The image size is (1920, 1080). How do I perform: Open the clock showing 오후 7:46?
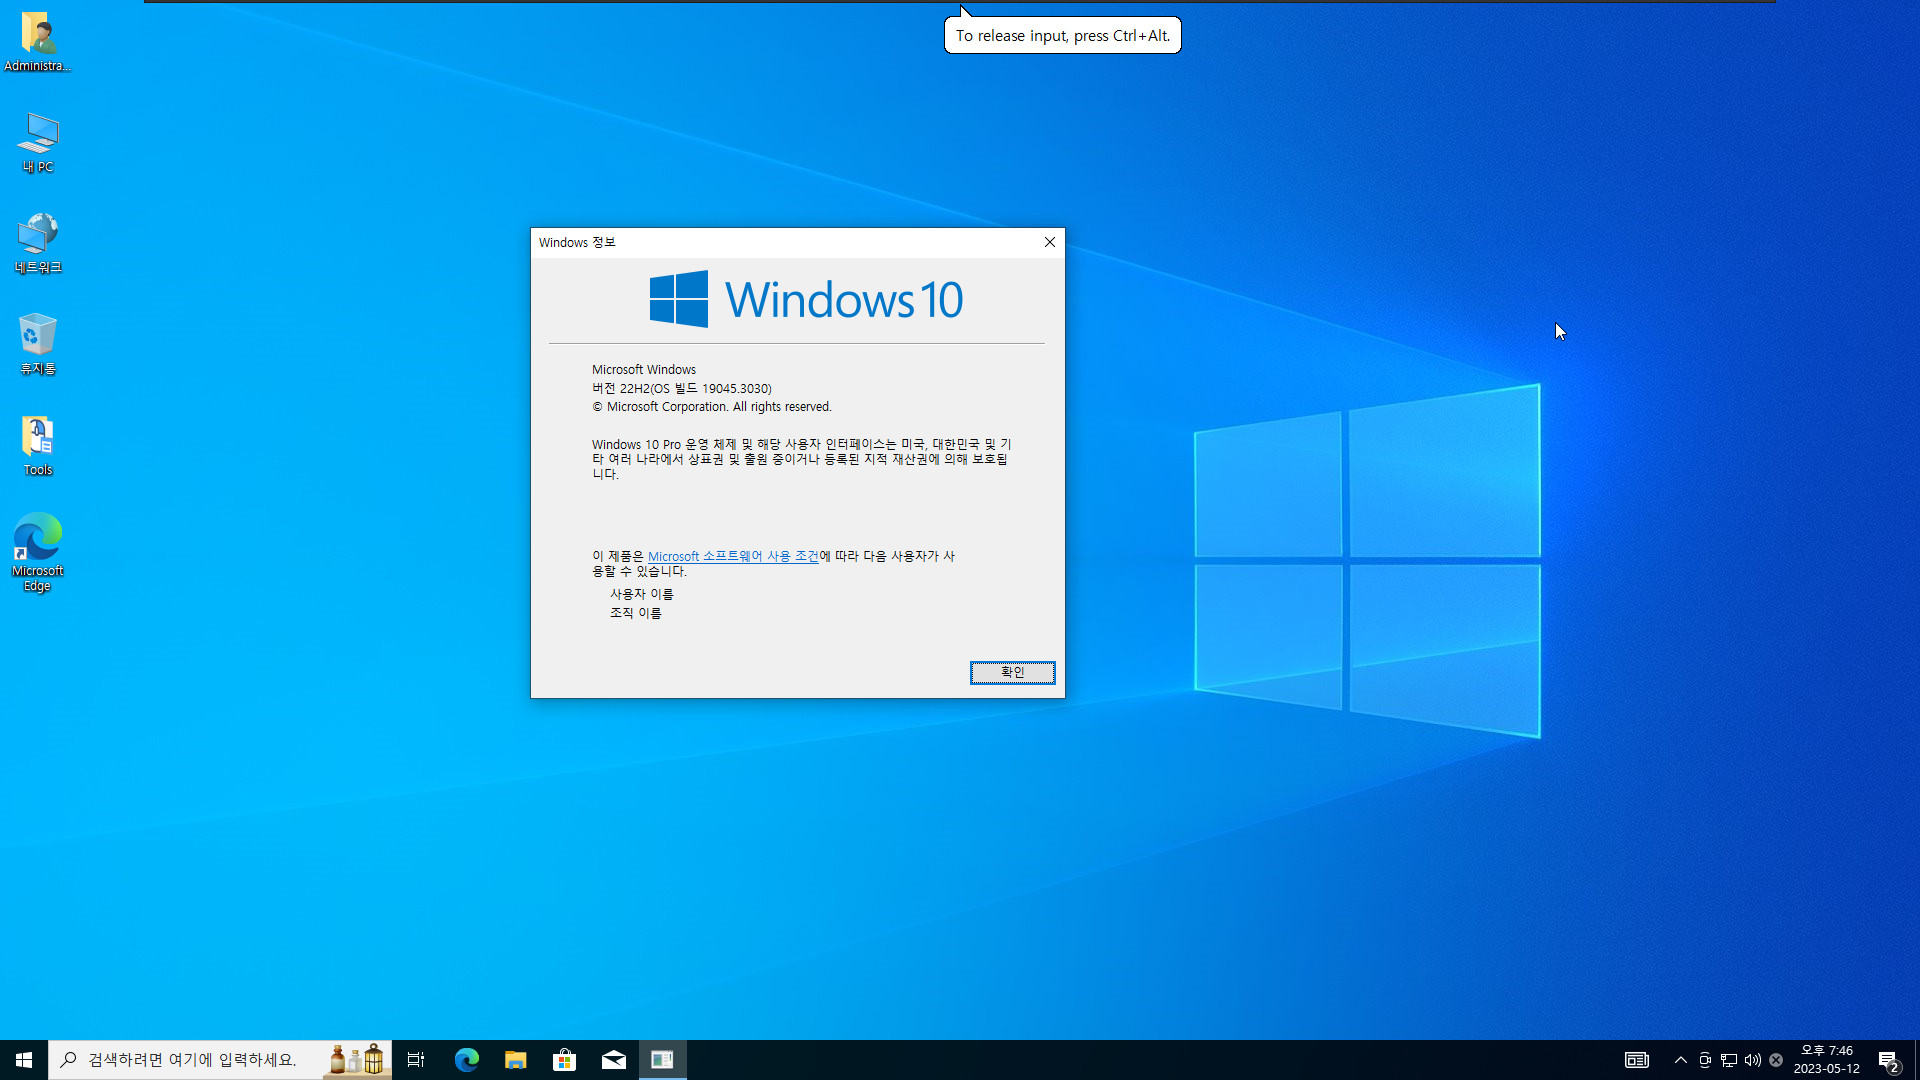(x=1827, y=1060)
